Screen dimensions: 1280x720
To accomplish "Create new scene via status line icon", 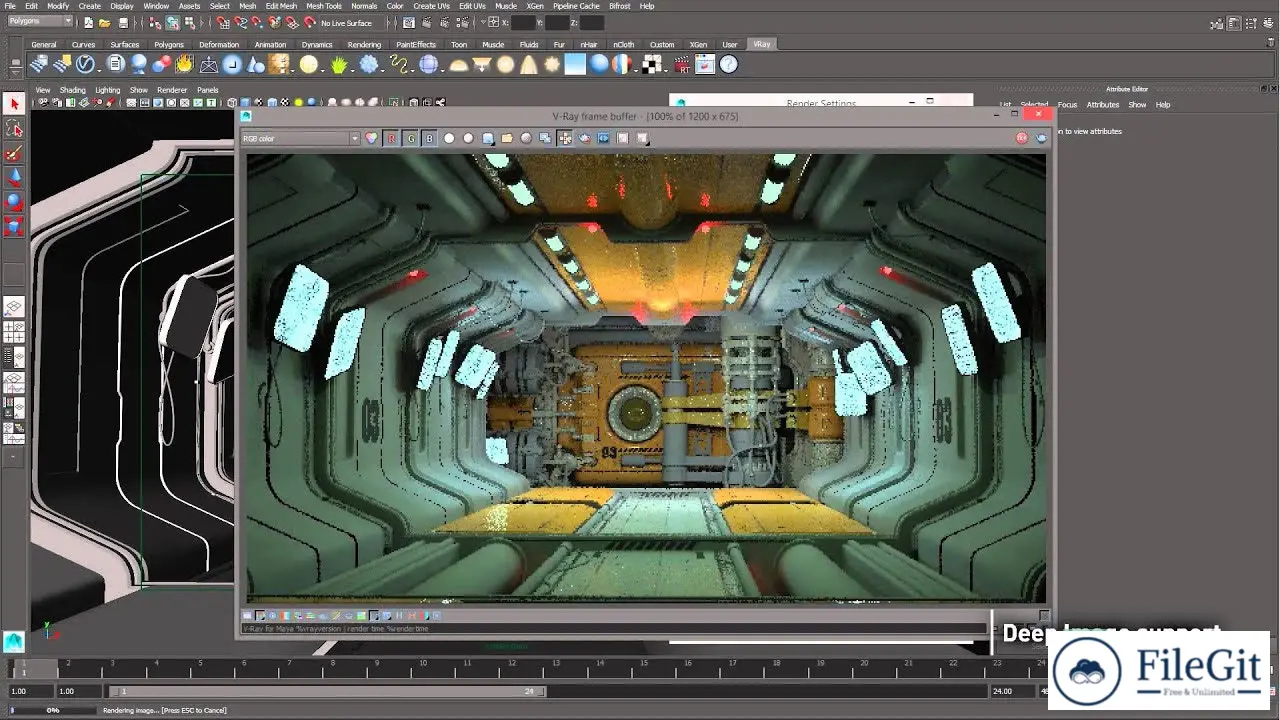I will tap(89, 22).
